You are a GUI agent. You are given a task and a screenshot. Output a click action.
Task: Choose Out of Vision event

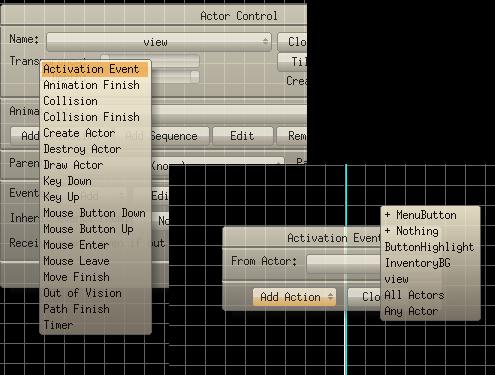pyautogui.click(x=95, y=293)
